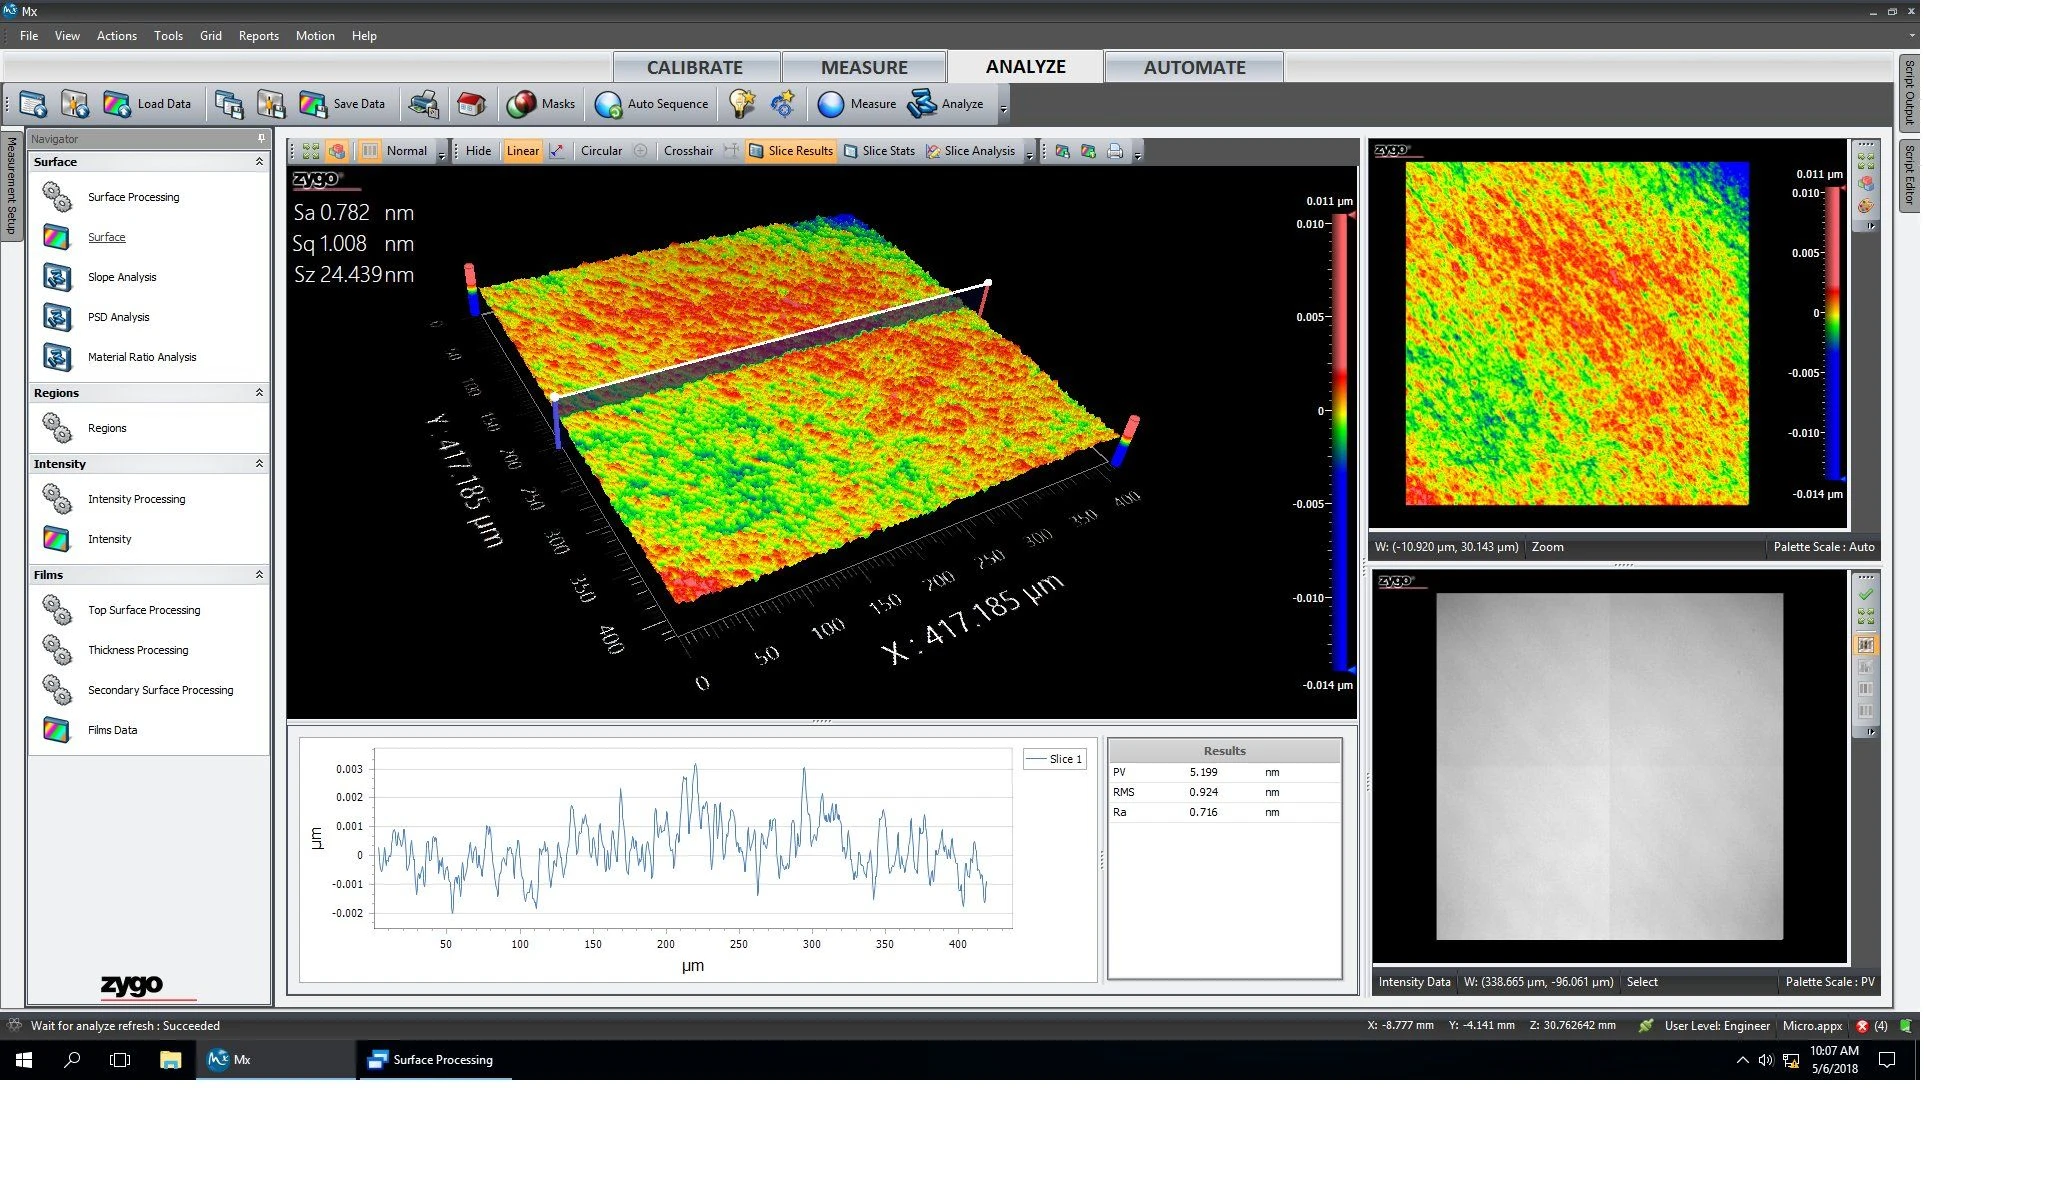Click the green checkmark beside the intensity image
Image resolution: width=2068 pixels, height=1196 pixels.
pos(1866,594)
